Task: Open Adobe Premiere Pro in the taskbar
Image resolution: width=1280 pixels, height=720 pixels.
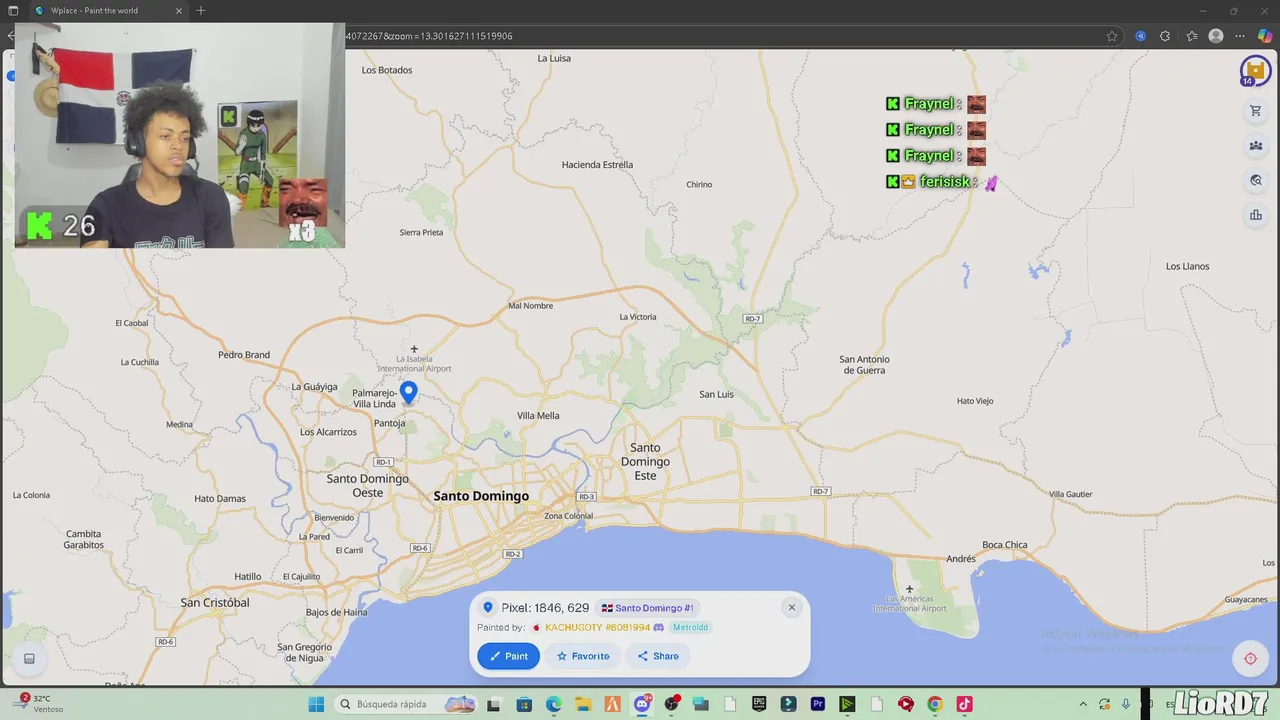Action: 818,704
